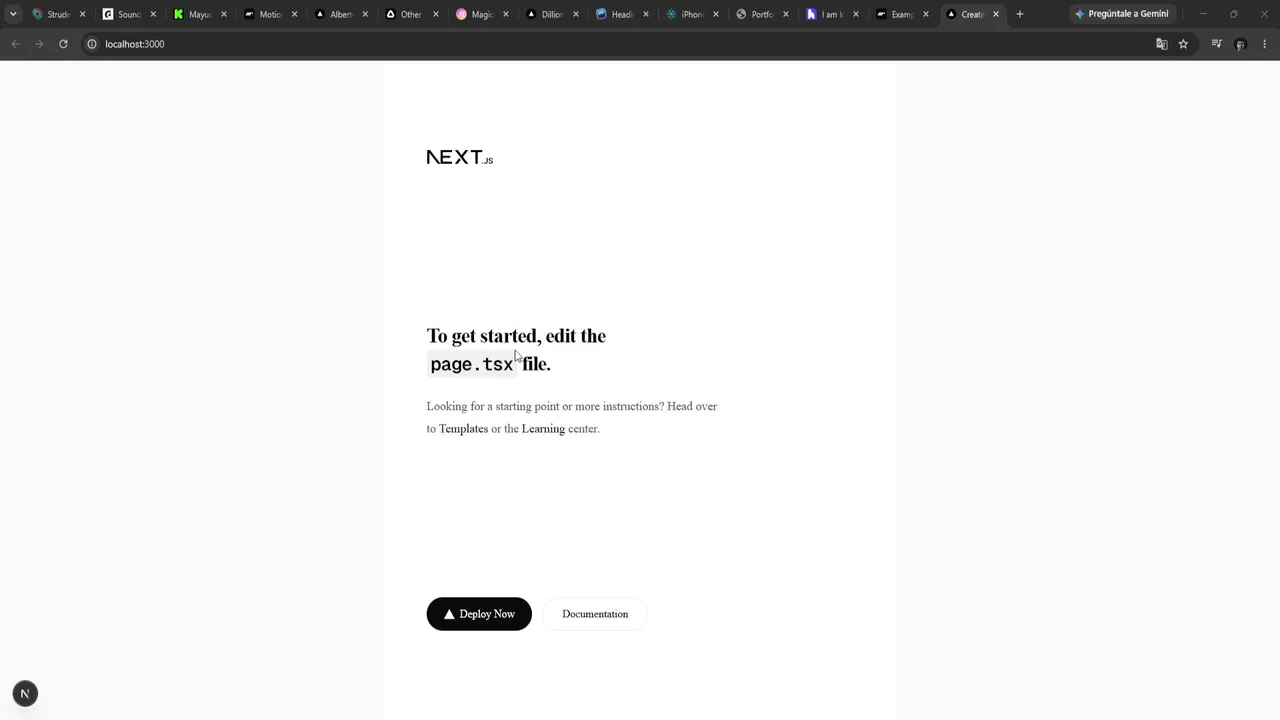Close the Albert tab
The image size is (1280, 720).
coord(365,14)
